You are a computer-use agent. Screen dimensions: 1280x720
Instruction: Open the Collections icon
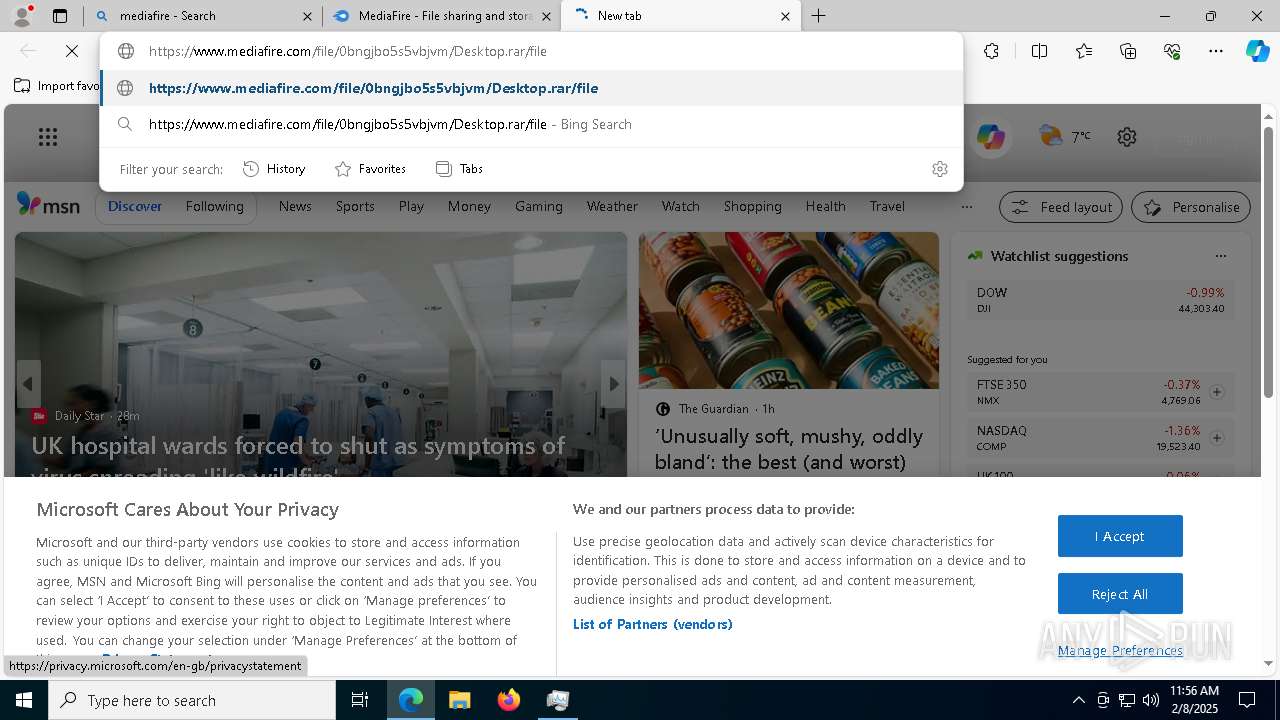coord(1128,51)
